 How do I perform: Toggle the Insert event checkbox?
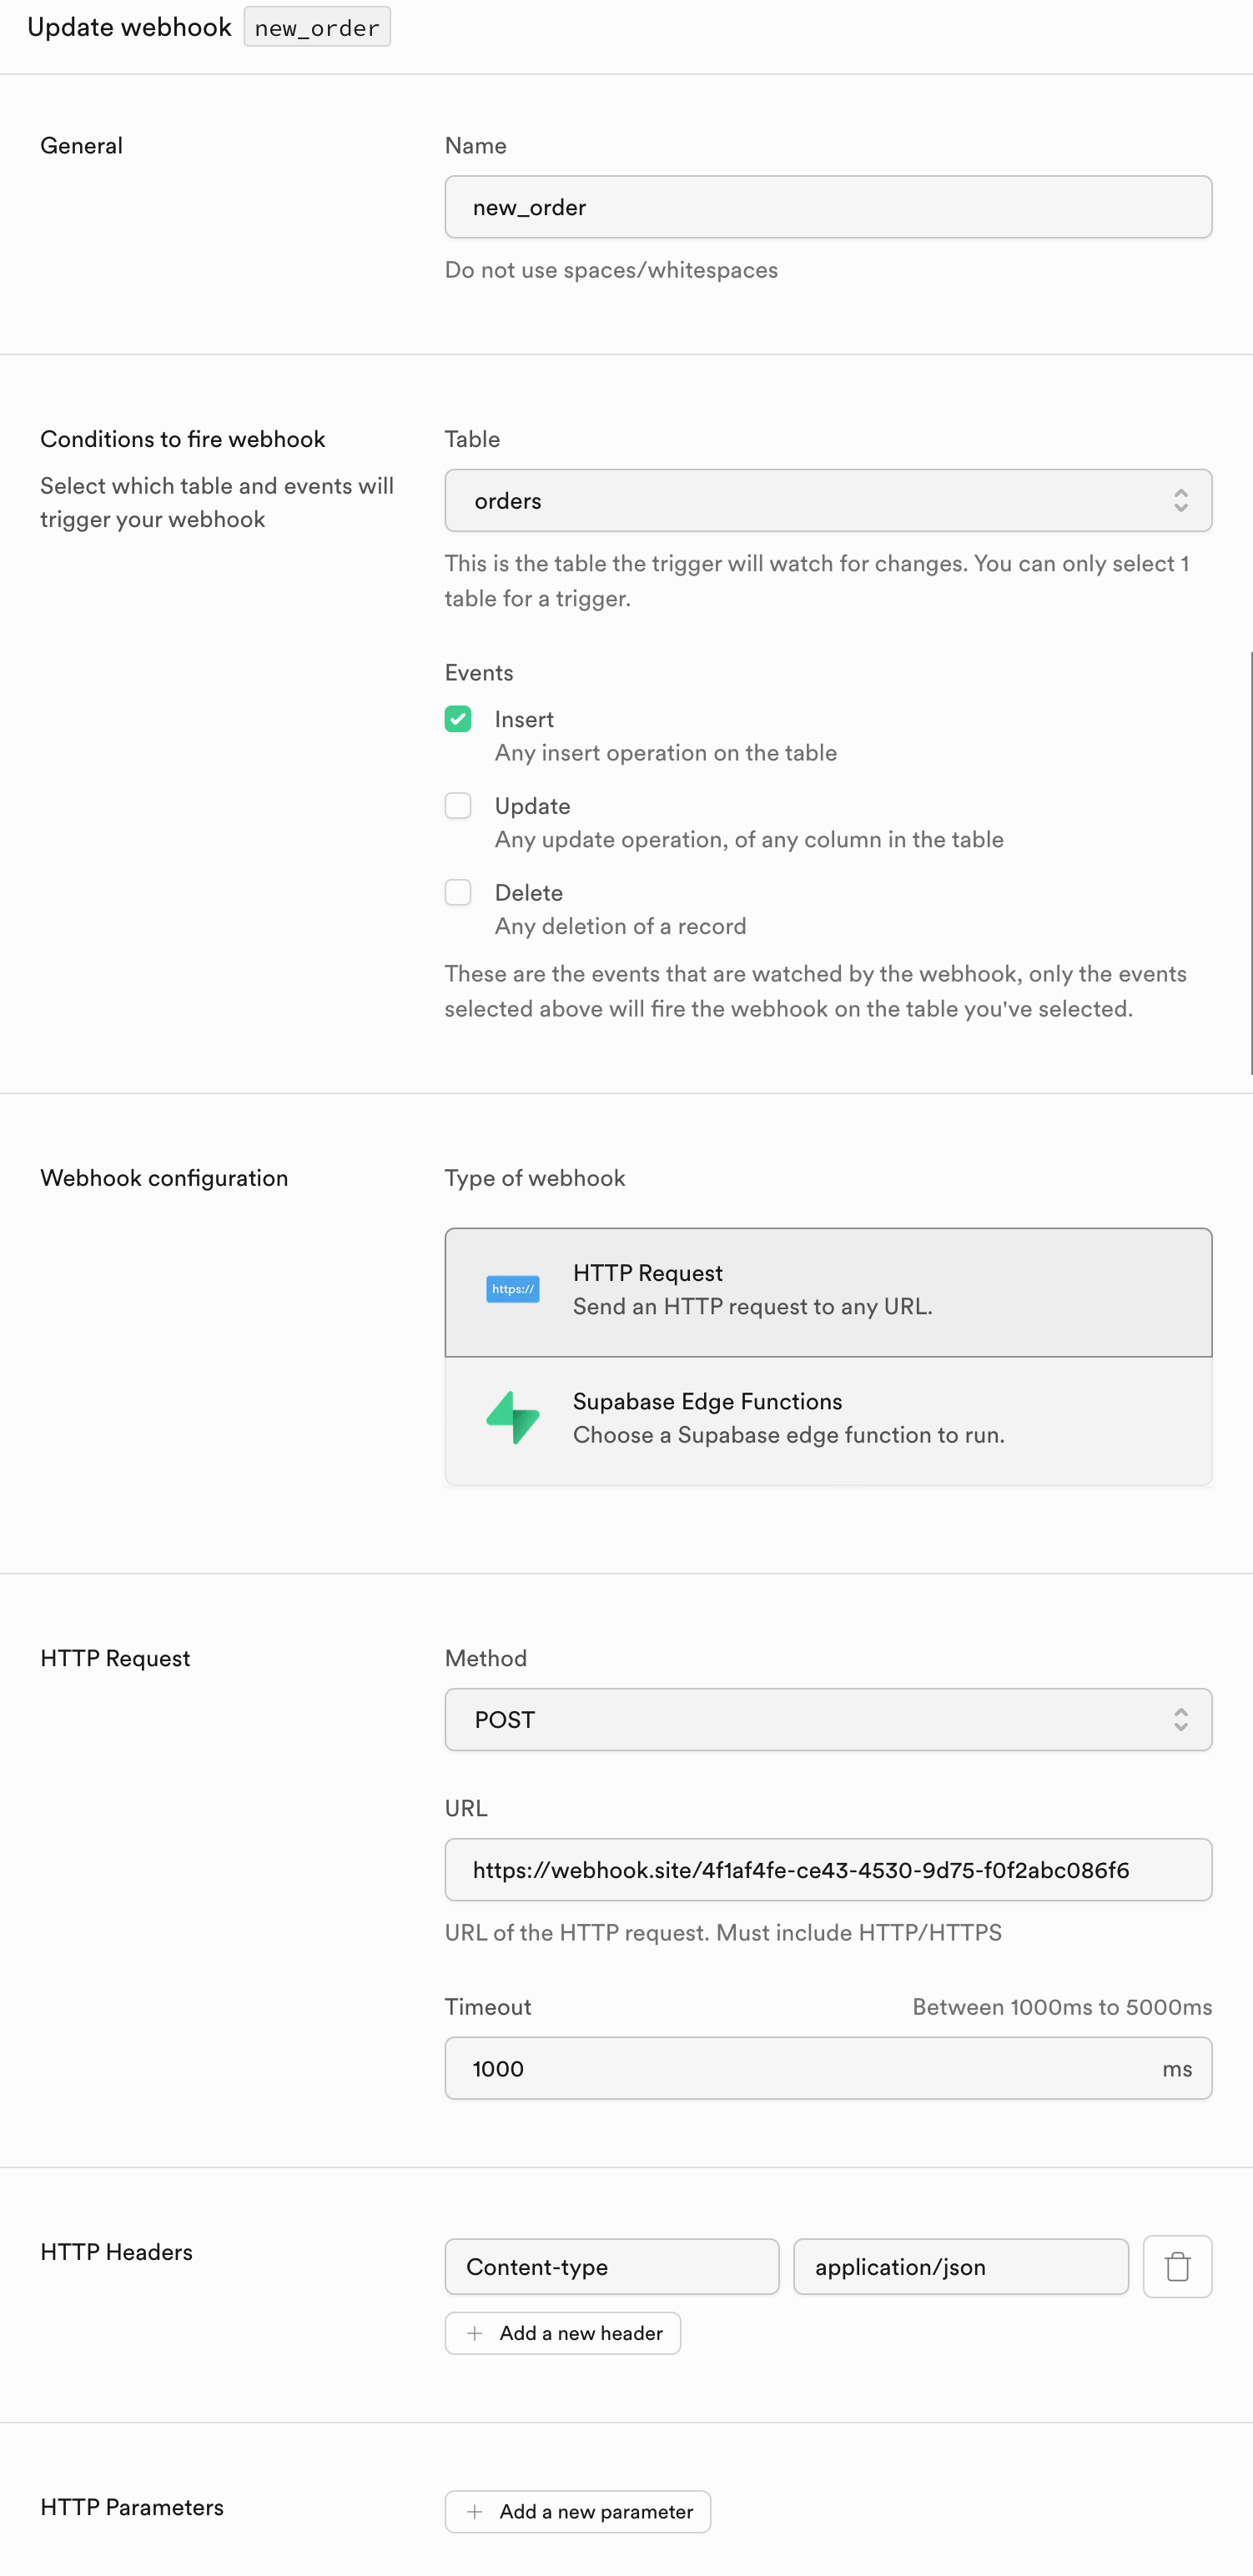(458, 719)
